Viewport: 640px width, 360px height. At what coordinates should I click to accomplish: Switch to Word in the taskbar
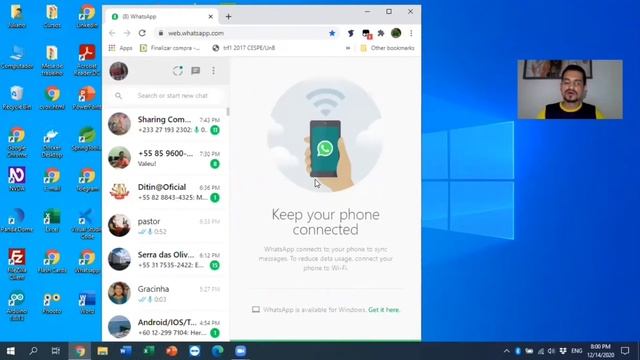click(126, 351)
